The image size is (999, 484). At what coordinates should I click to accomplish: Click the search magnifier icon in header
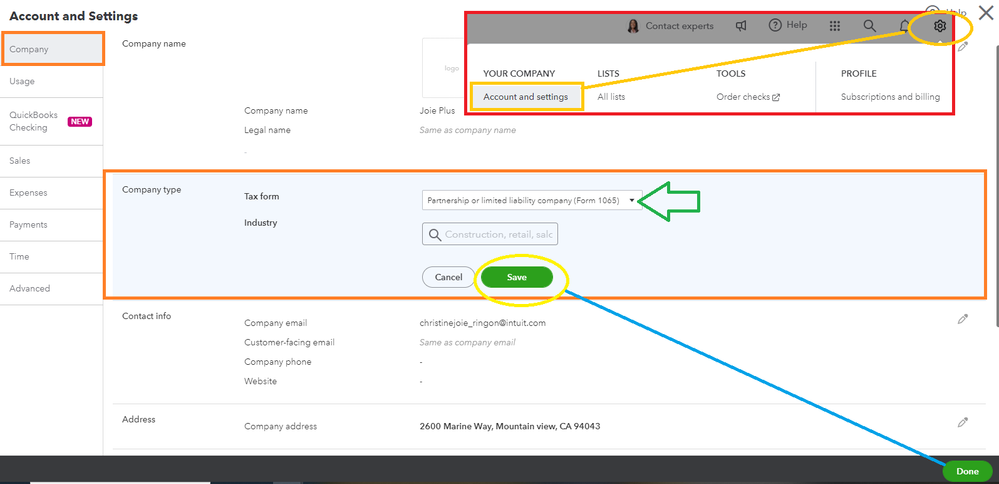870,26
